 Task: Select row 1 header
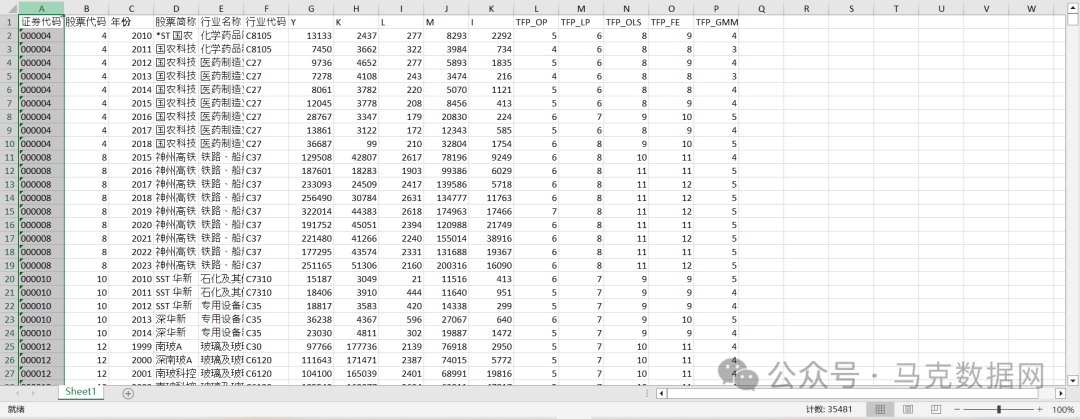10,22
